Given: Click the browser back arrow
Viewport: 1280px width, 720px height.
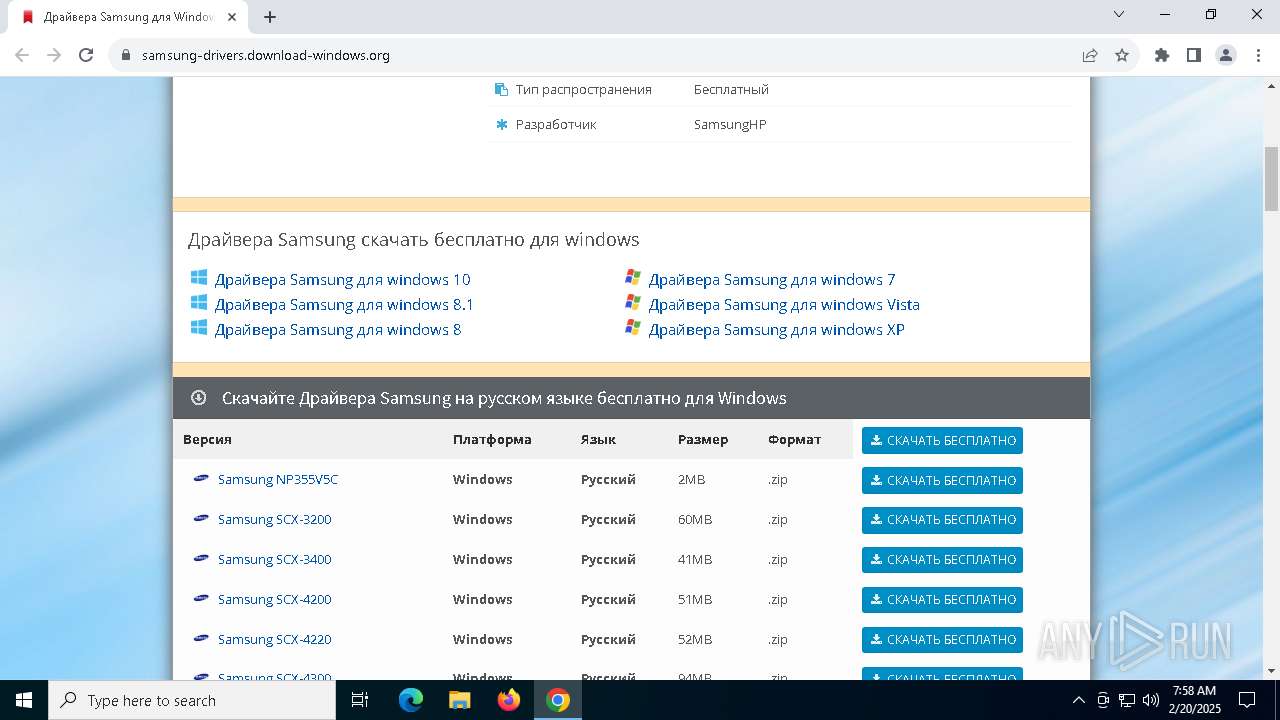Looking at the screenshot, I should [22, 55].
